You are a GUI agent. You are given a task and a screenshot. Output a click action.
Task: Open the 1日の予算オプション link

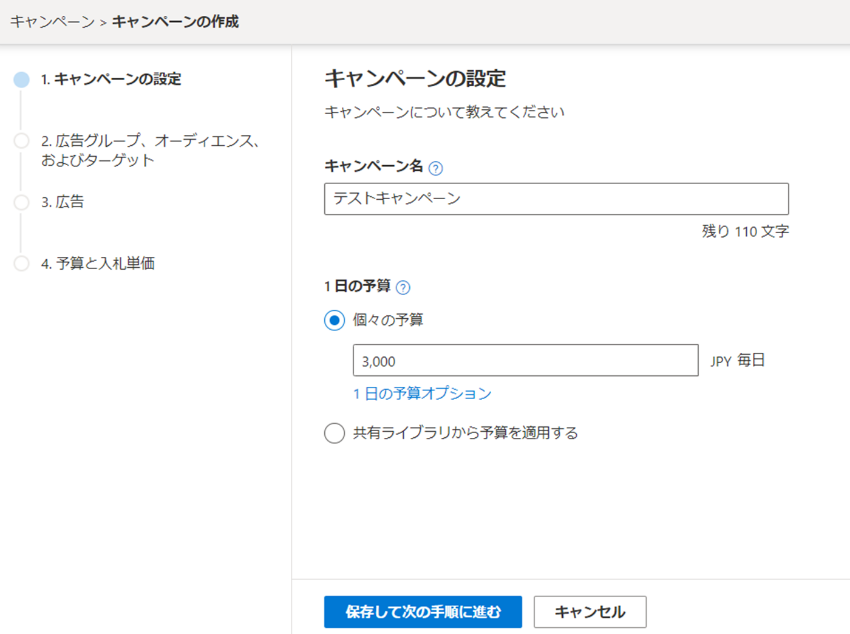point(422,393)
